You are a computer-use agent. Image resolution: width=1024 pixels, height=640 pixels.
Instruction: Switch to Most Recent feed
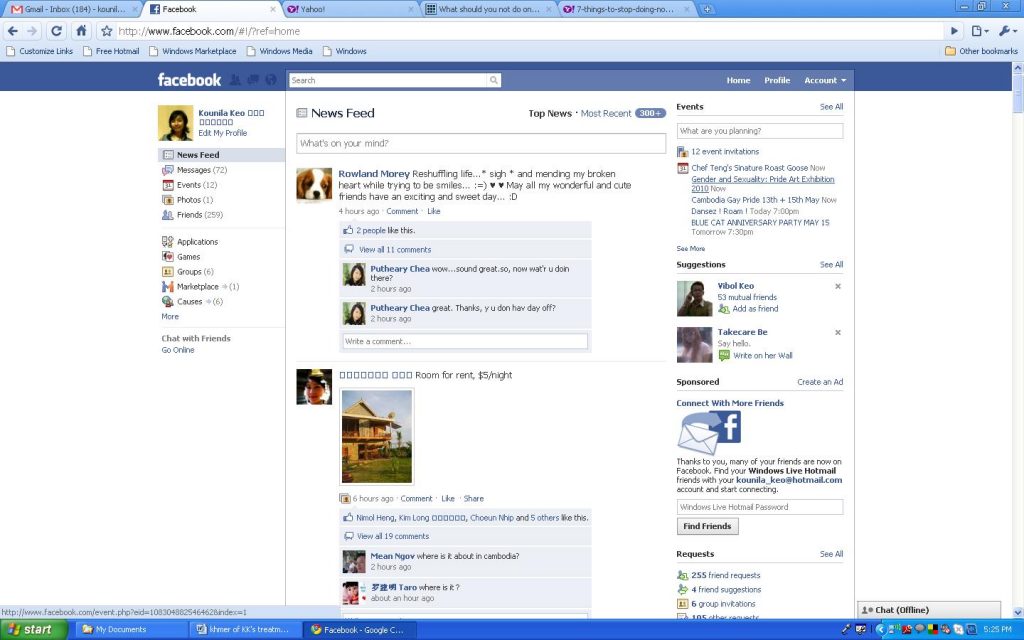point(605,114)
